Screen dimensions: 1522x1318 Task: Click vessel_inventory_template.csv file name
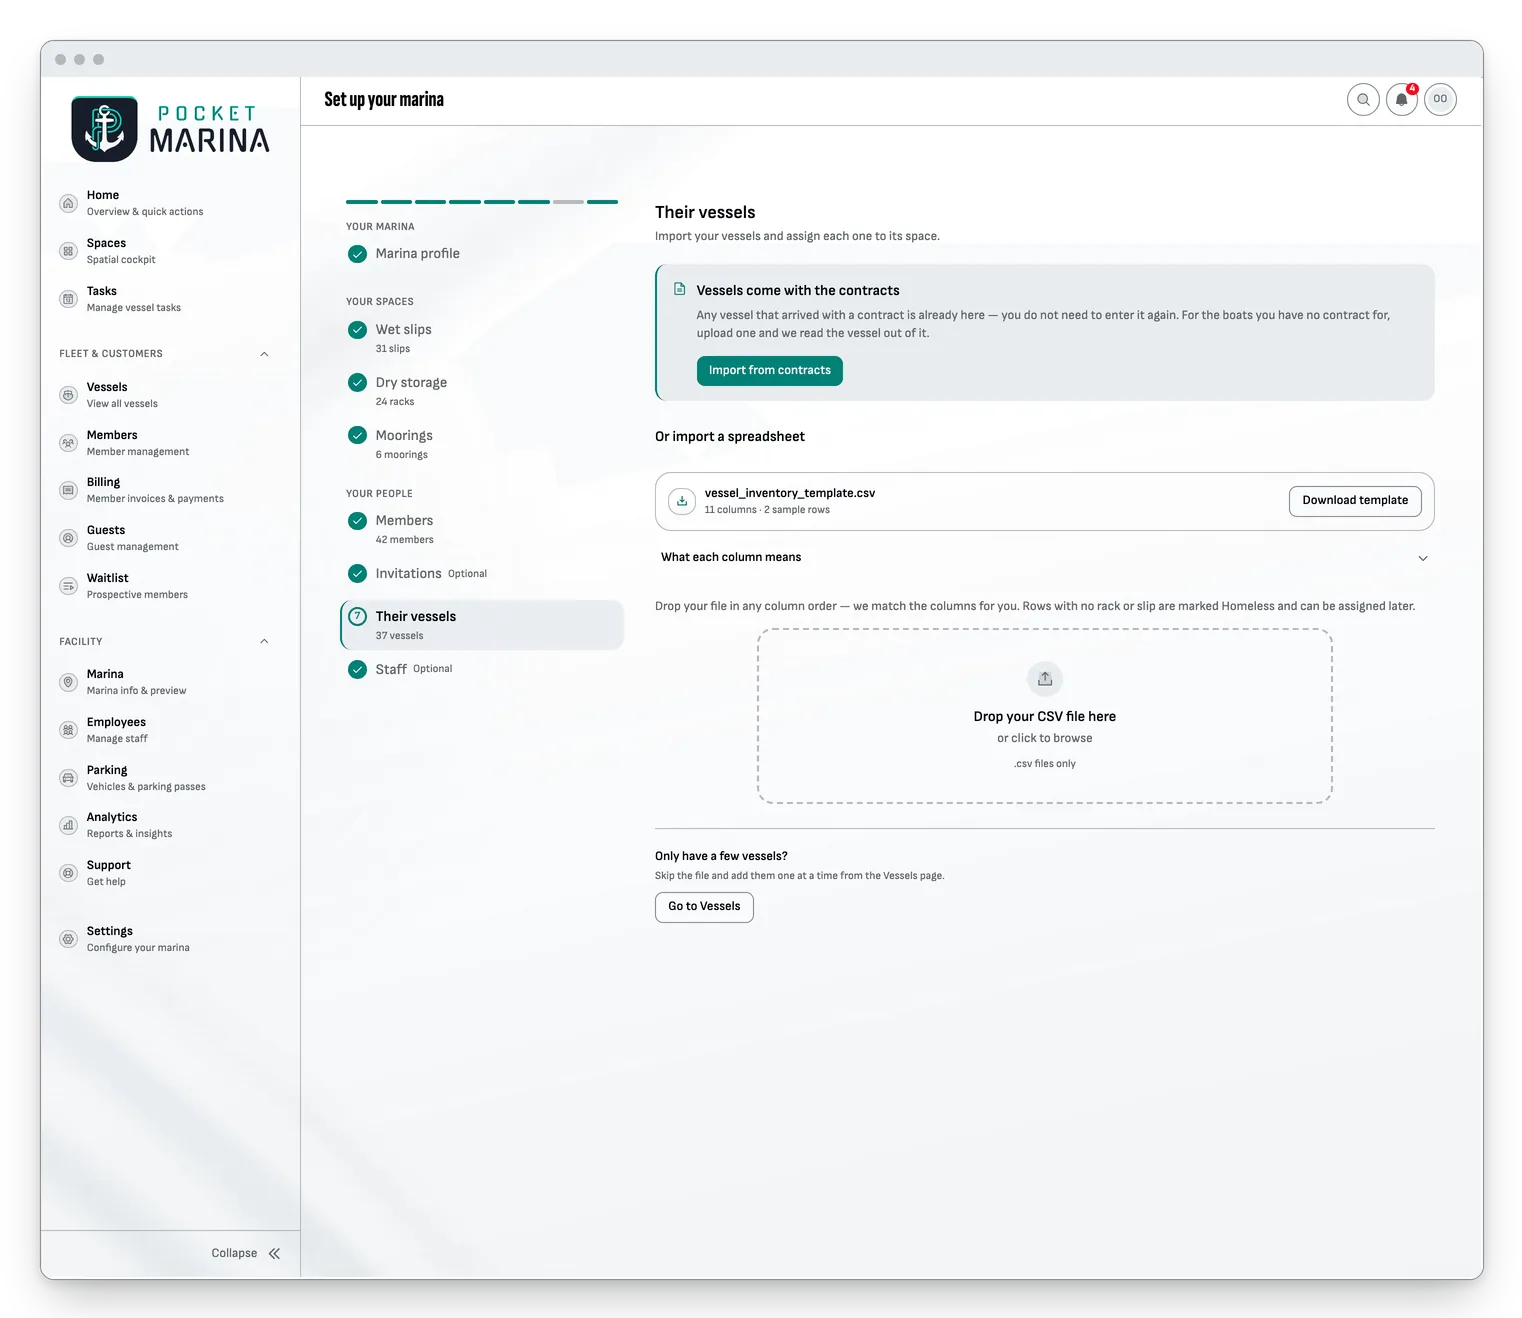coord(790,493)
